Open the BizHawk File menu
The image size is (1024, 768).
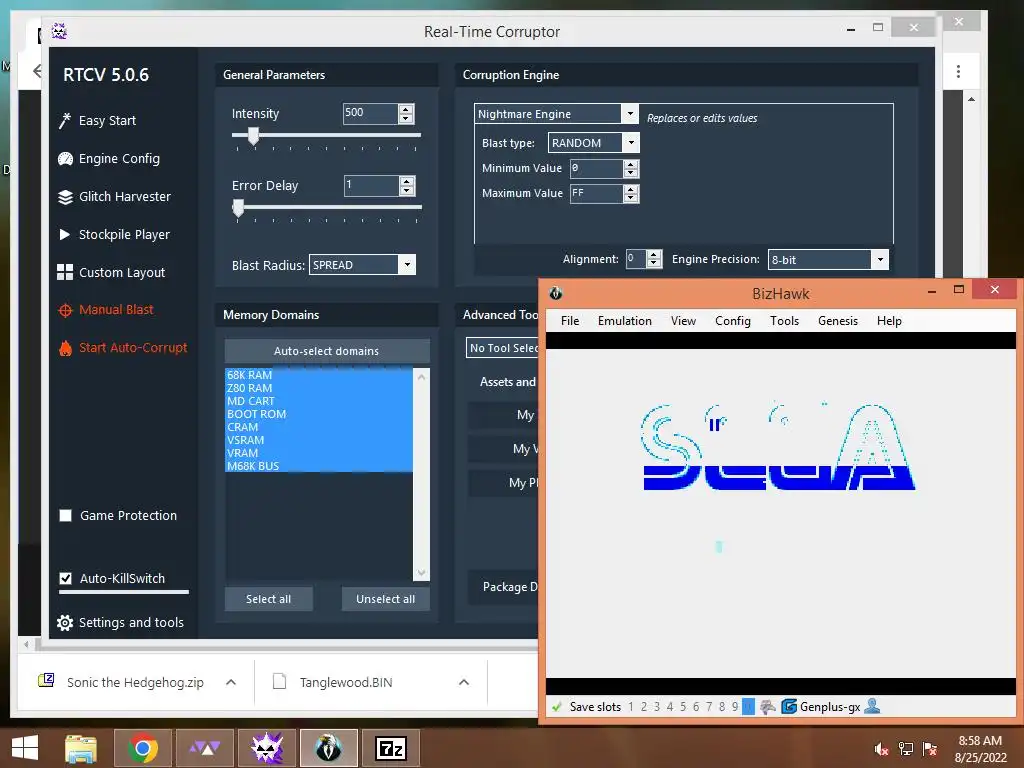pos(570,321)
